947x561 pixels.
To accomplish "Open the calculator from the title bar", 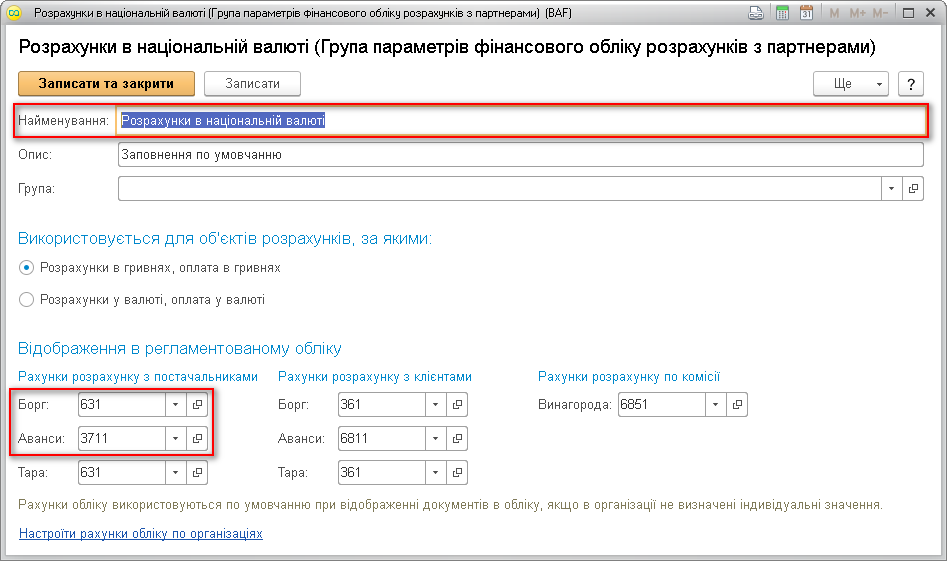I will coord(781,14).
